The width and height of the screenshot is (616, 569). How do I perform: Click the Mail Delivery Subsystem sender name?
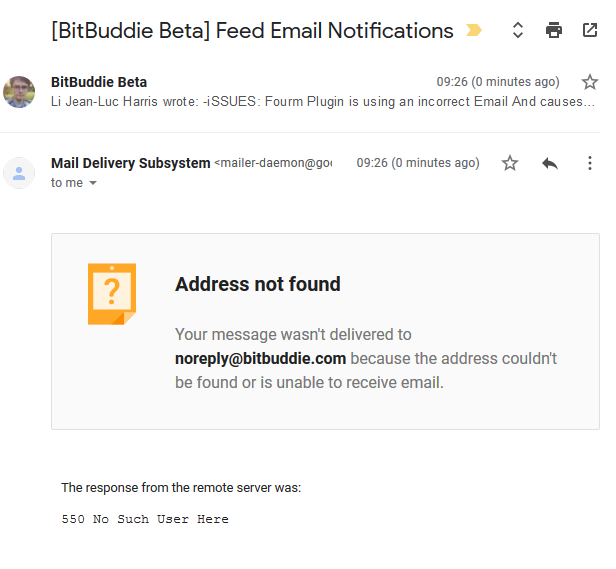pos(131,163)
